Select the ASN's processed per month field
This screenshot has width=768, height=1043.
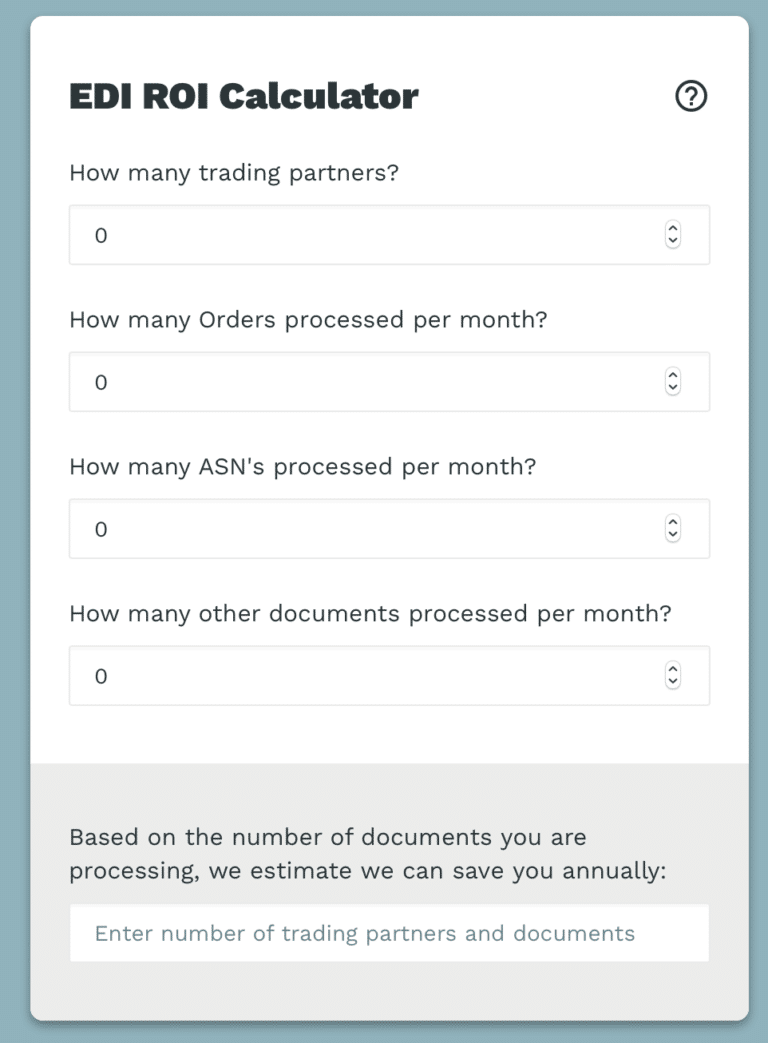click(x=389, y=529)
